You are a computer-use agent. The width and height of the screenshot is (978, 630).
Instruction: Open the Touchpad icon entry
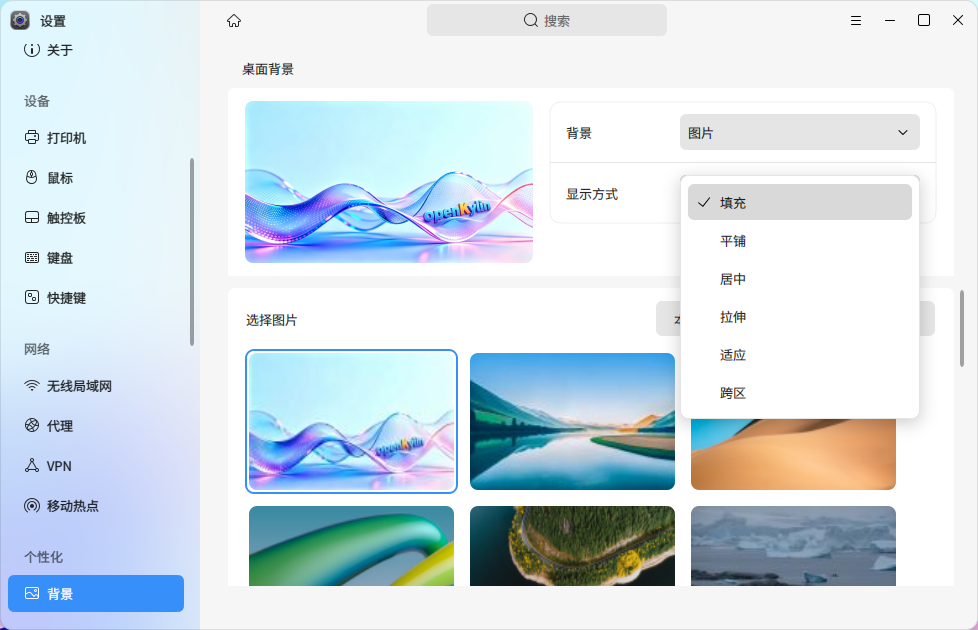coord(32,217)
